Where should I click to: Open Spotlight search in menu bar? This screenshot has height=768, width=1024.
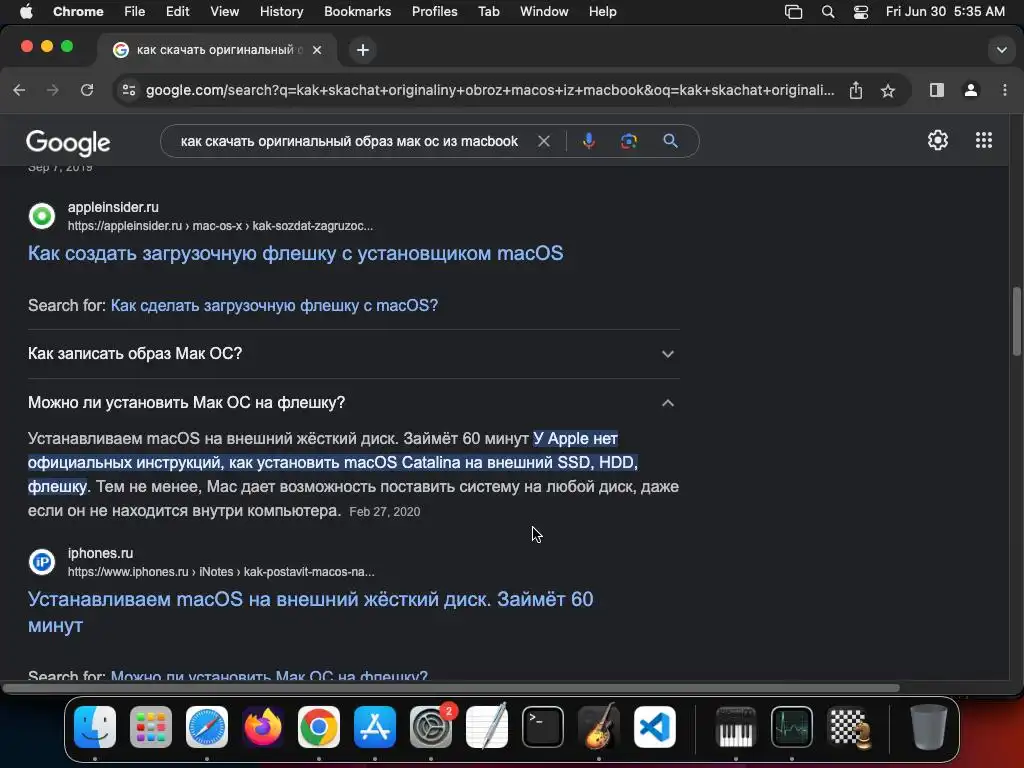[827, 12]
